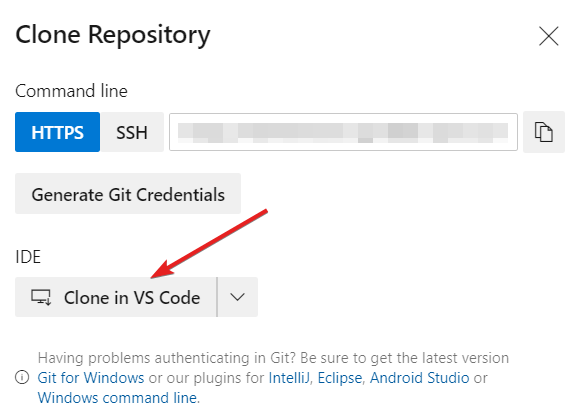This screenshot has height=417, width=578.
Task: Click the red arrow annotation
Action: 209,244
